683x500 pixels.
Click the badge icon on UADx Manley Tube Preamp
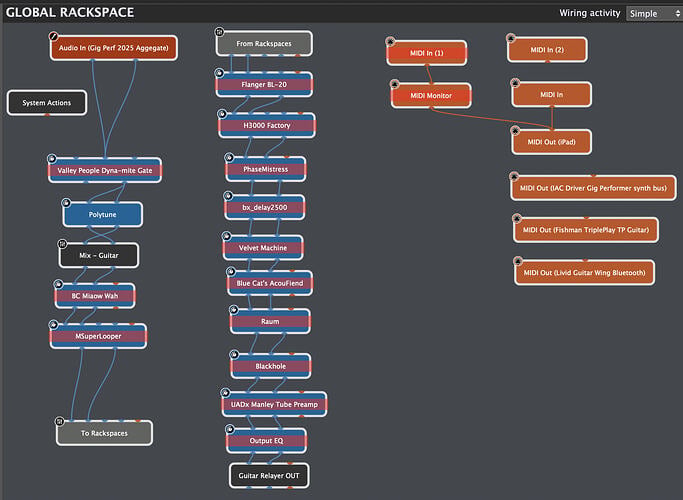[x=225, y=392]
